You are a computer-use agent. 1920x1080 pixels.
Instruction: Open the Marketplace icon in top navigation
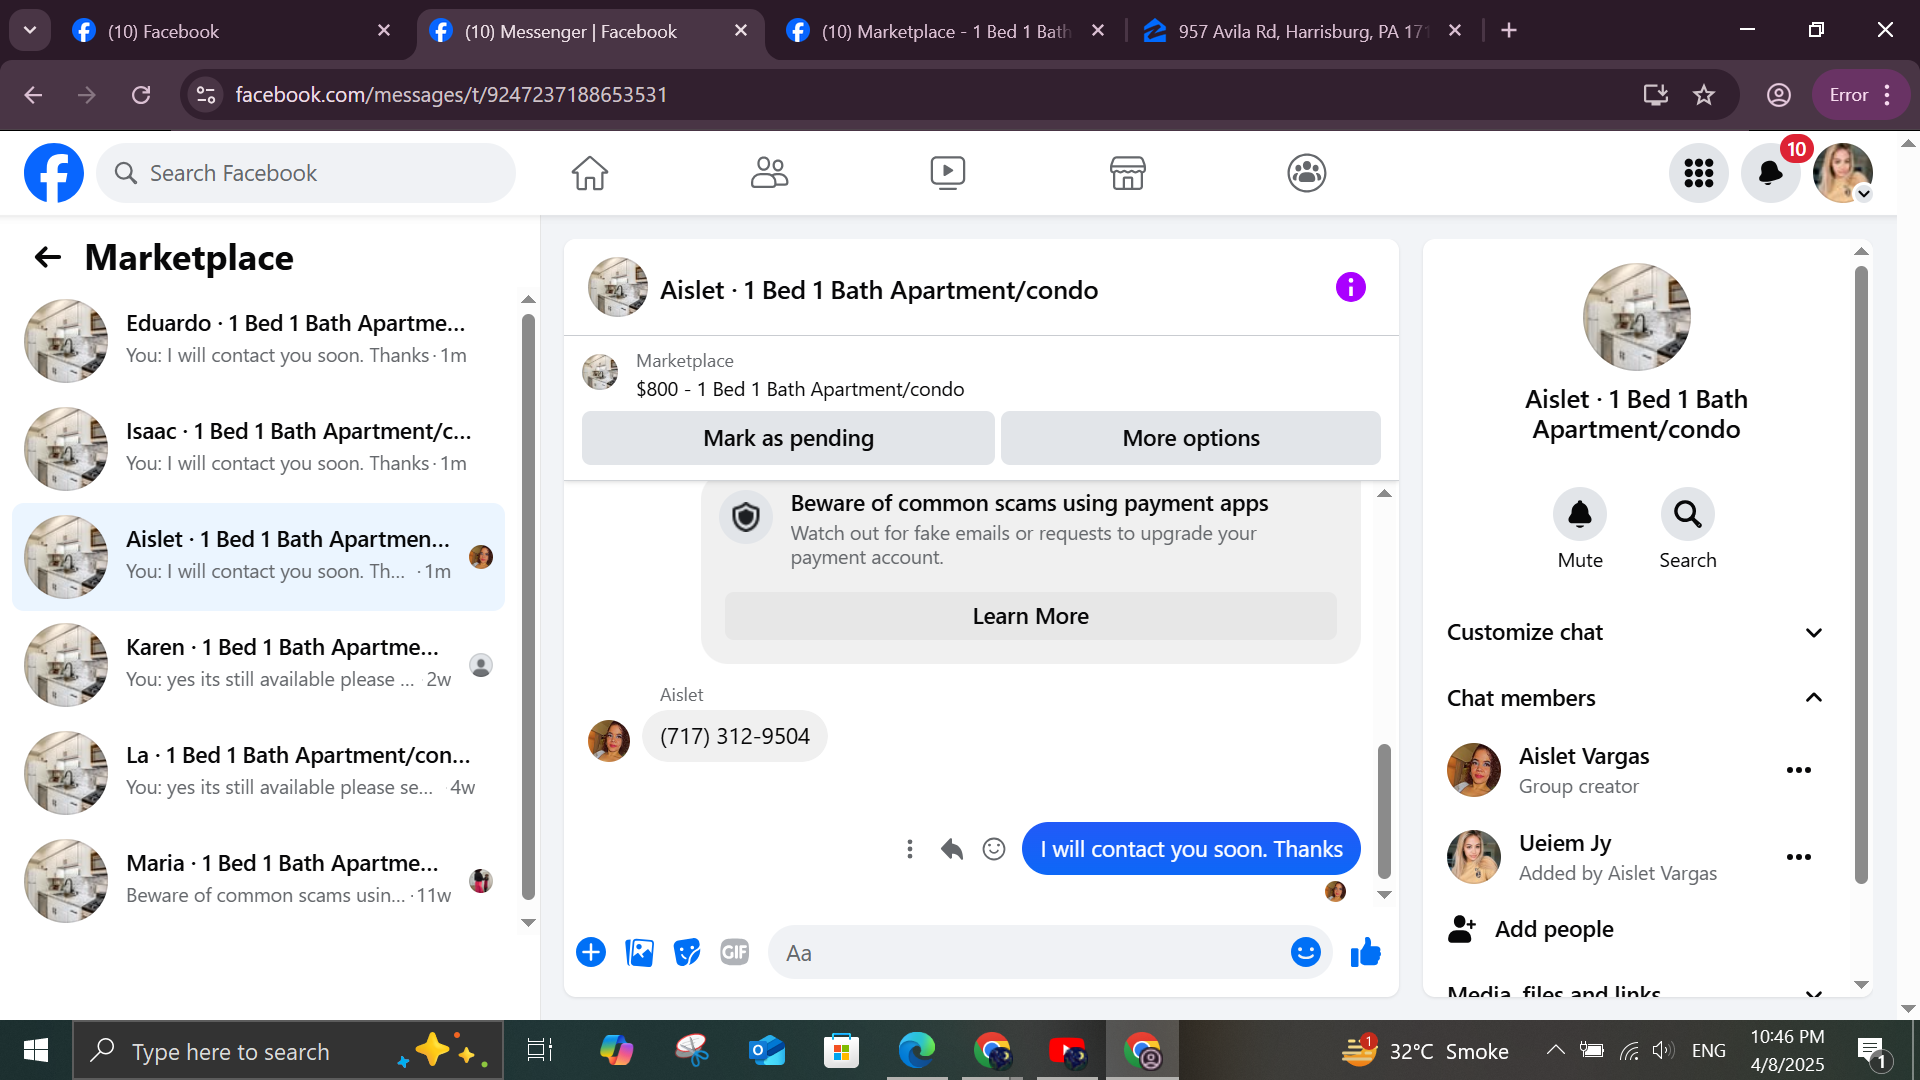click(1127, 173)
